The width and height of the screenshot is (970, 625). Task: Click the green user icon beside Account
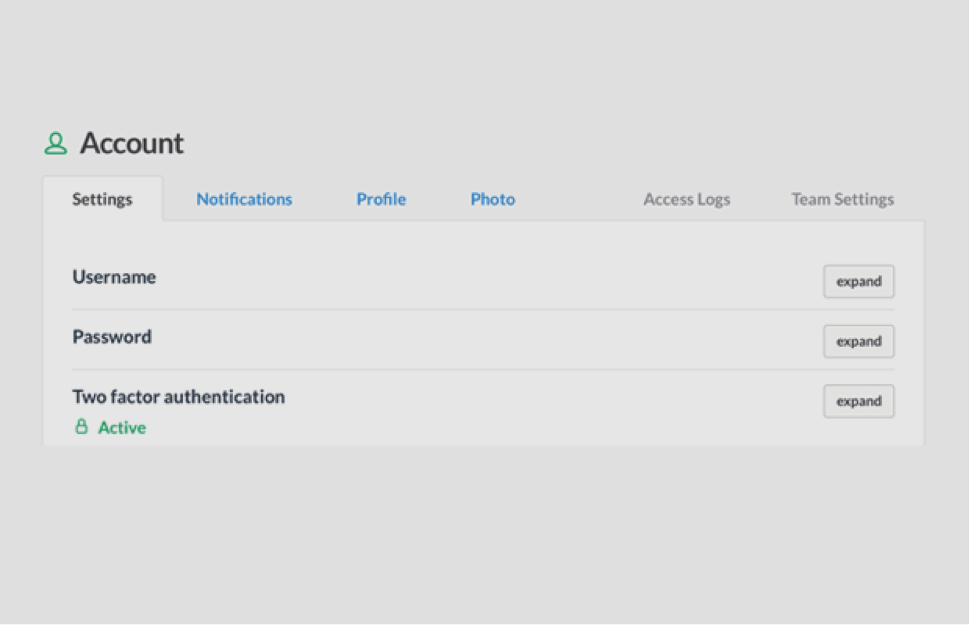click(x=56, y=144)
